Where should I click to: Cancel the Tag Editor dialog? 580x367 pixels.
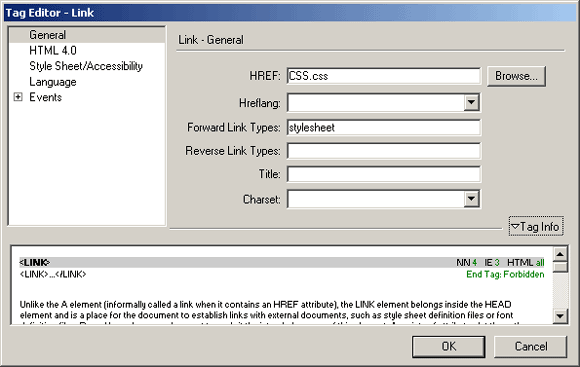tap(530, 347)
